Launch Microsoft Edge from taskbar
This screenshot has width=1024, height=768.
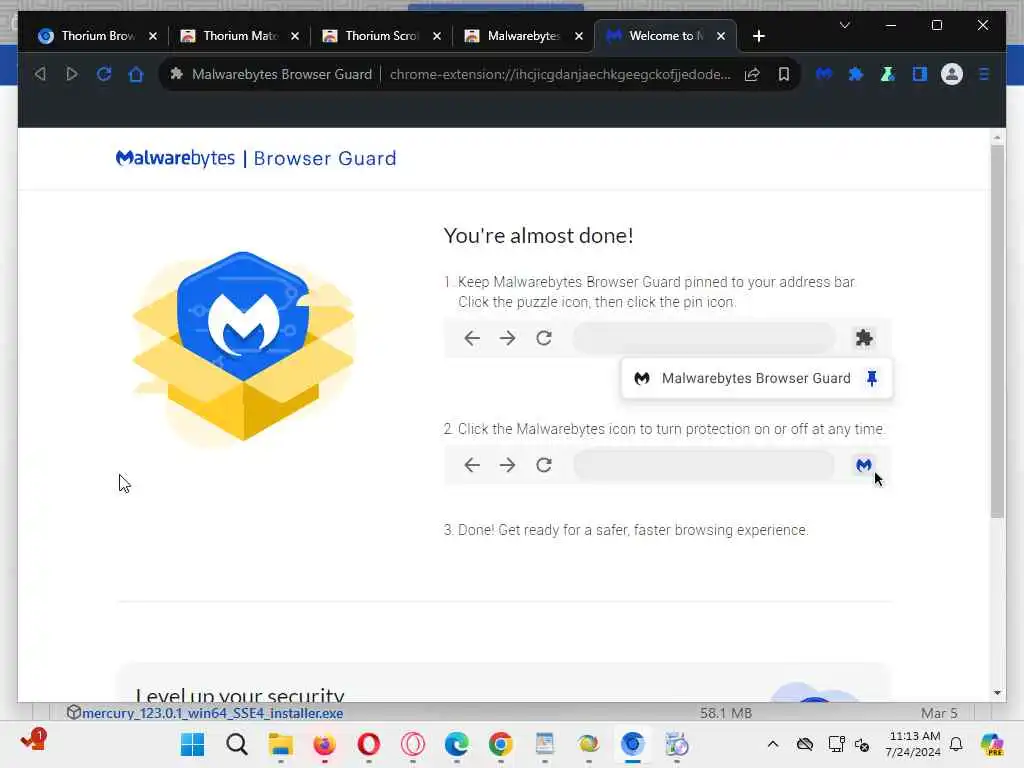pyautogui.click(x=456, y=744)
